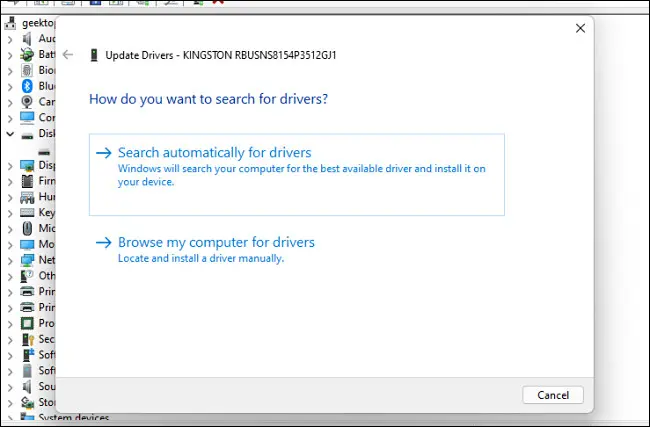This screenshot has height=427, width=650.
Task: Click the Batteries icon in the device tree
Action: pyautogui.click(x=27, y=54)
